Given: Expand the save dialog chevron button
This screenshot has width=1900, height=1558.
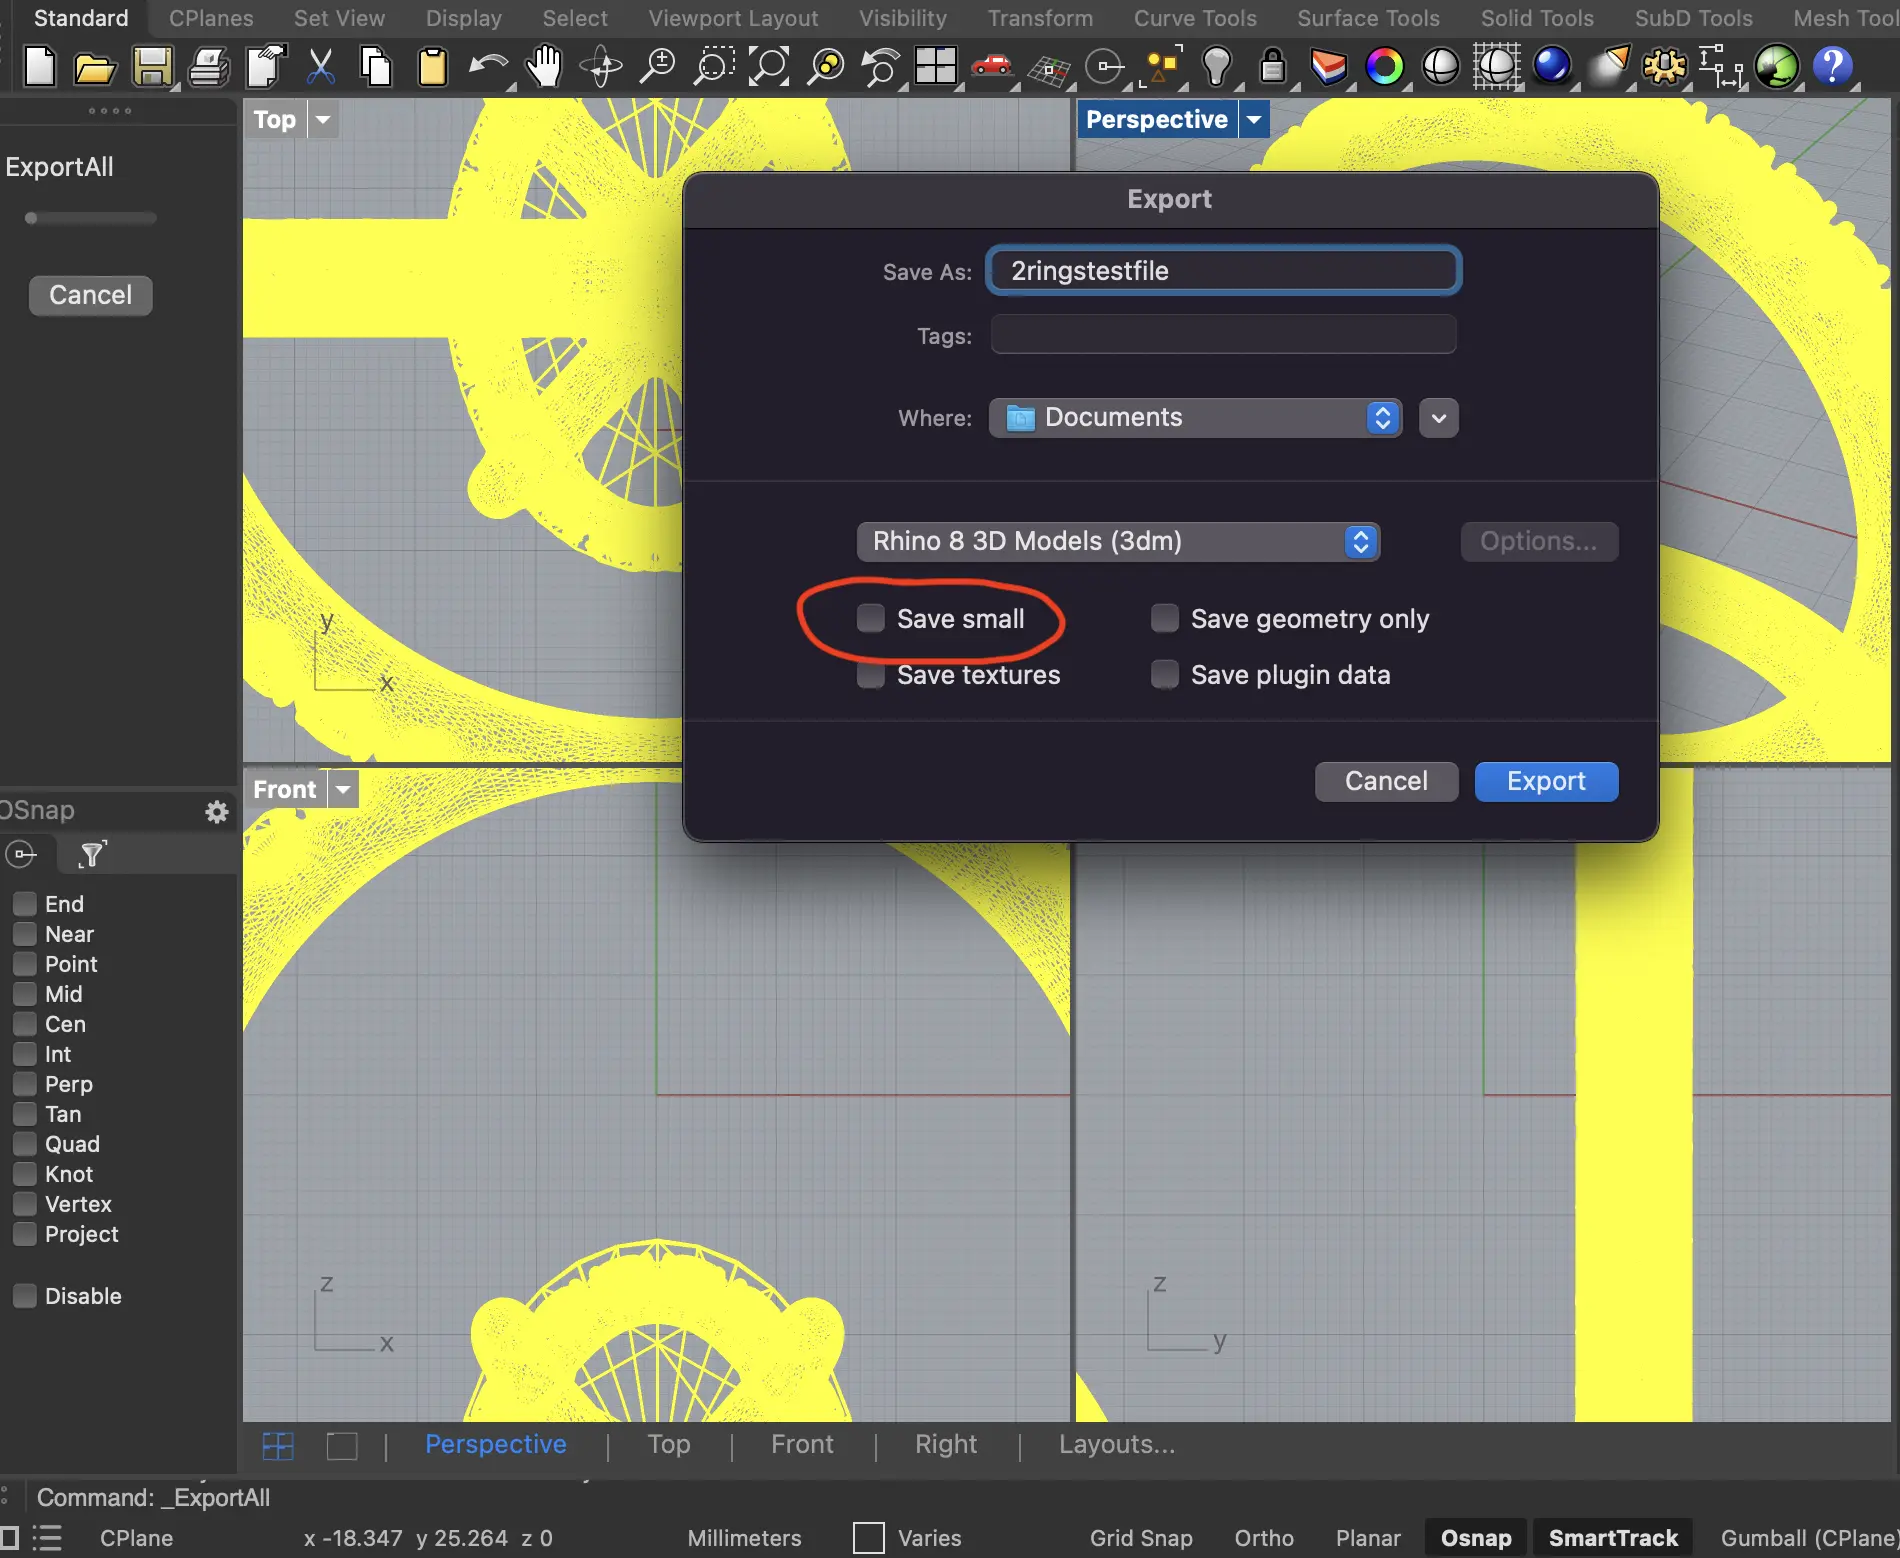Looking at the screenshot, I should click(1438, 418).
